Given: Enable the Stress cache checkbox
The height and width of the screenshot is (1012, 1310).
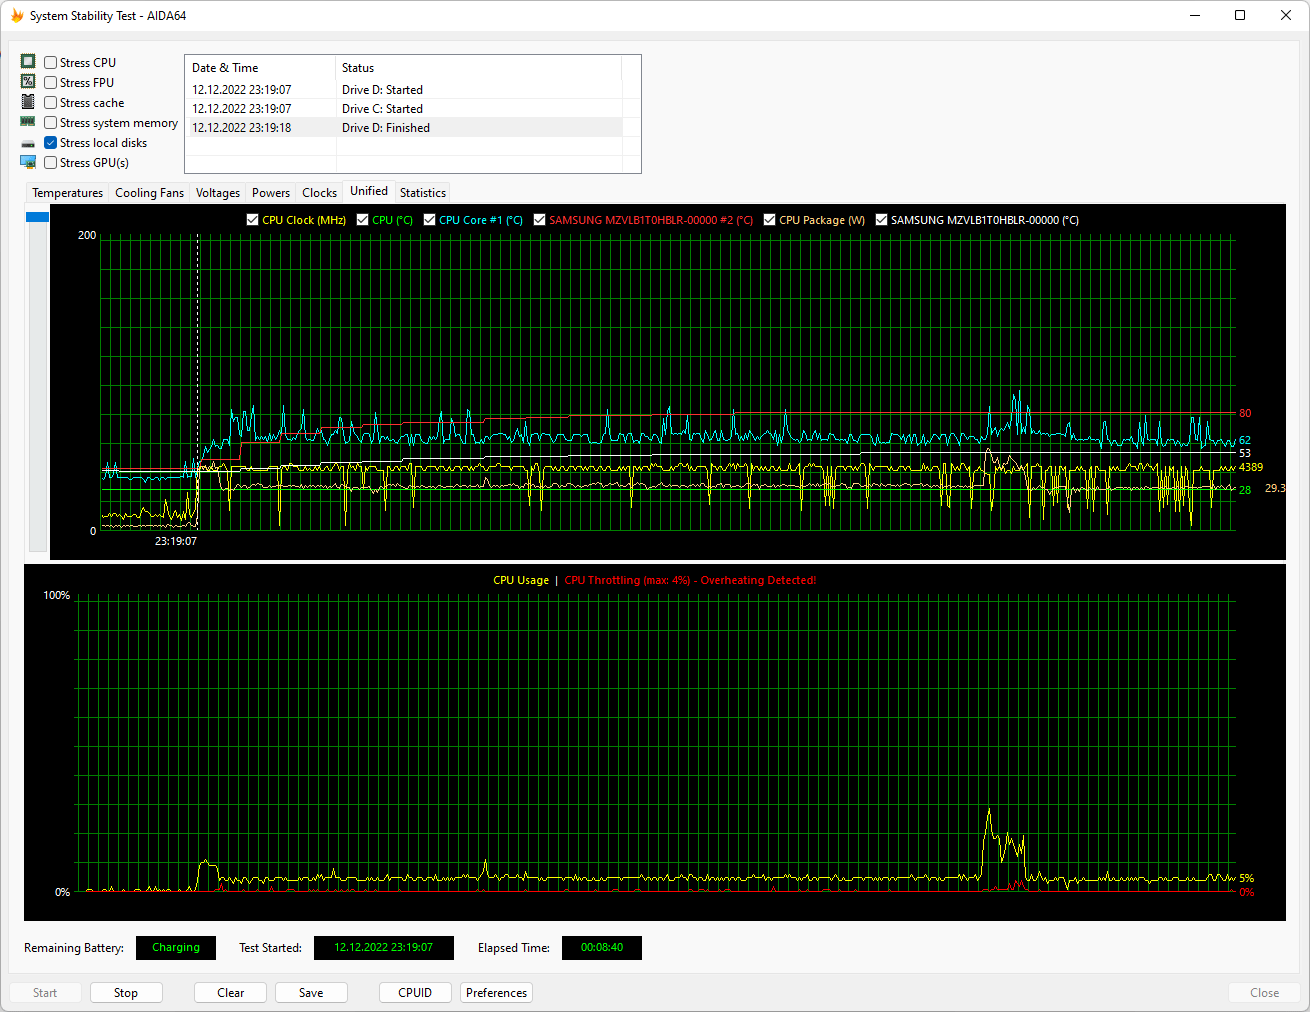Looking at the screenshot, I should click(x=51, y=103).
